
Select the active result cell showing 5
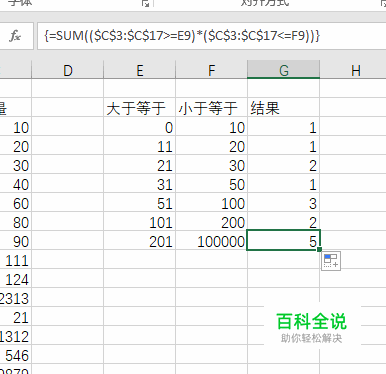(x=284, y=240)
